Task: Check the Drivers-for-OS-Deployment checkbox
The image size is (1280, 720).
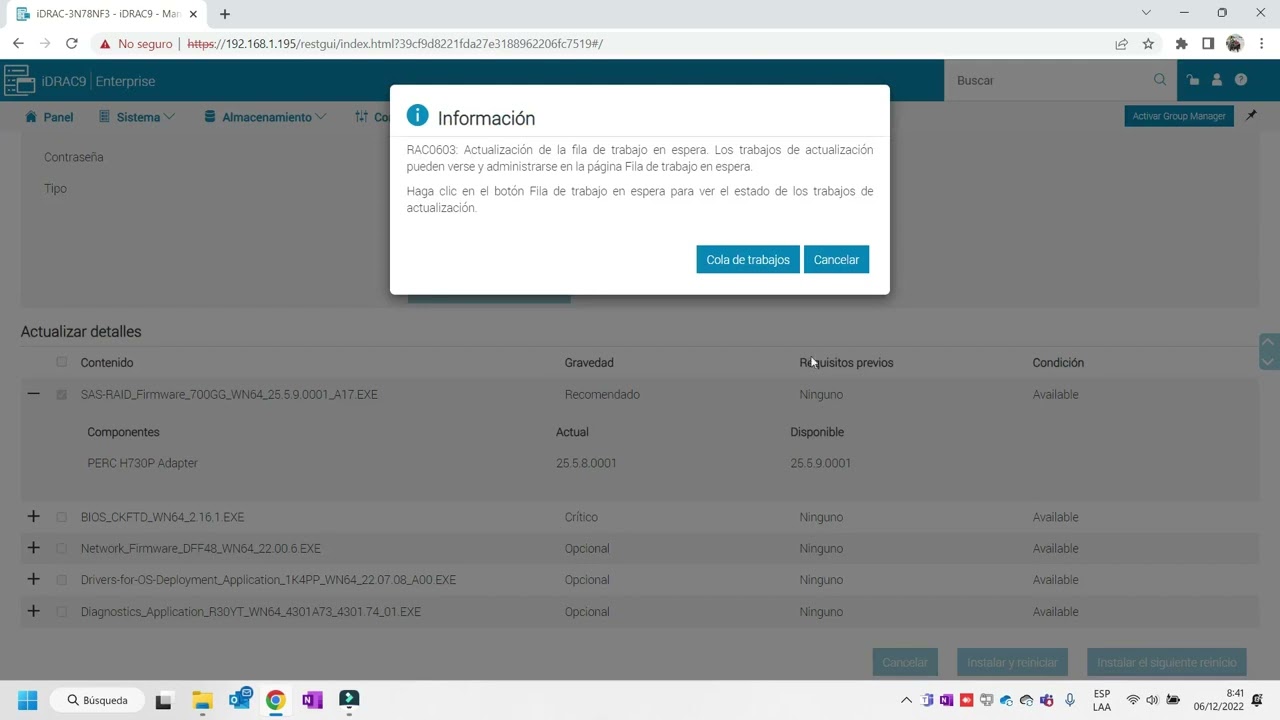Action: coord(61,580)
